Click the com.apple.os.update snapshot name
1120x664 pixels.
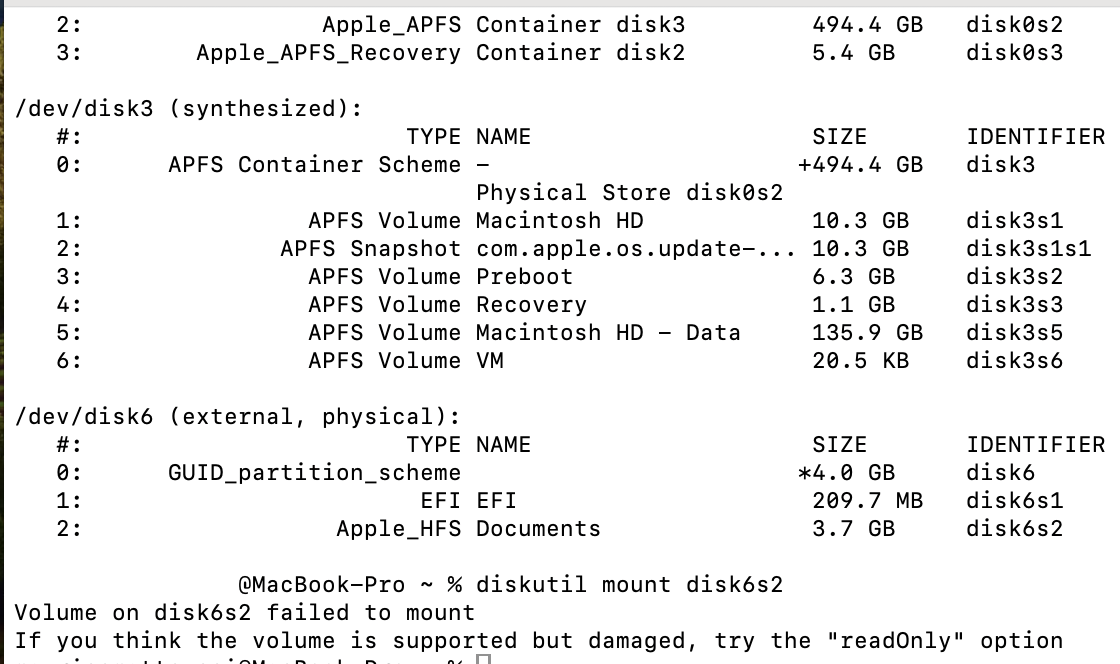click(x=636, y=249)
